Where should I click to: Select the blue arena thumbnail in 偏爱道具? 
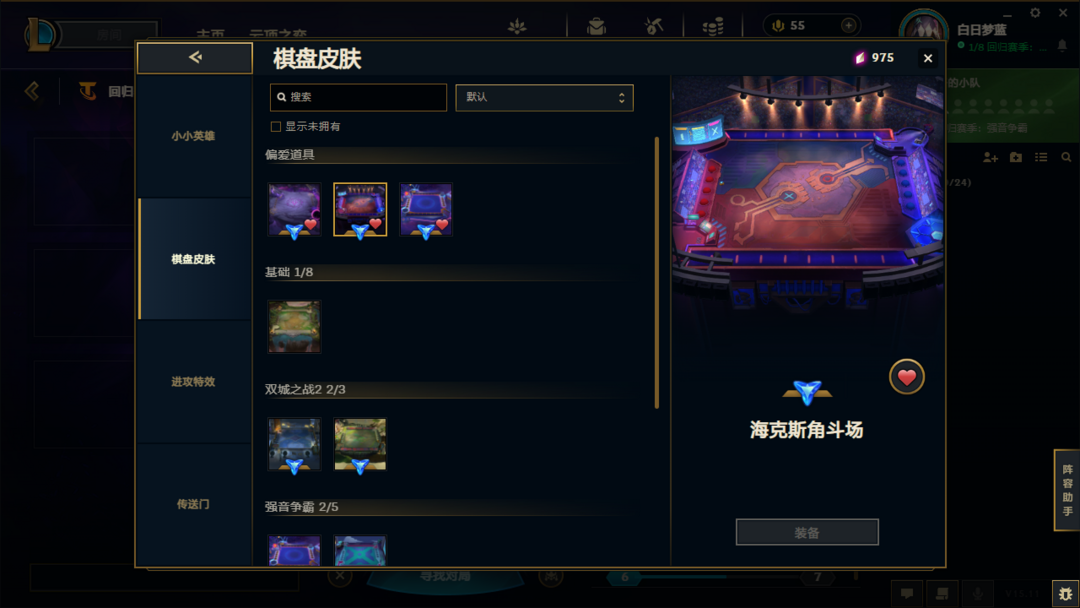[426, 210]
